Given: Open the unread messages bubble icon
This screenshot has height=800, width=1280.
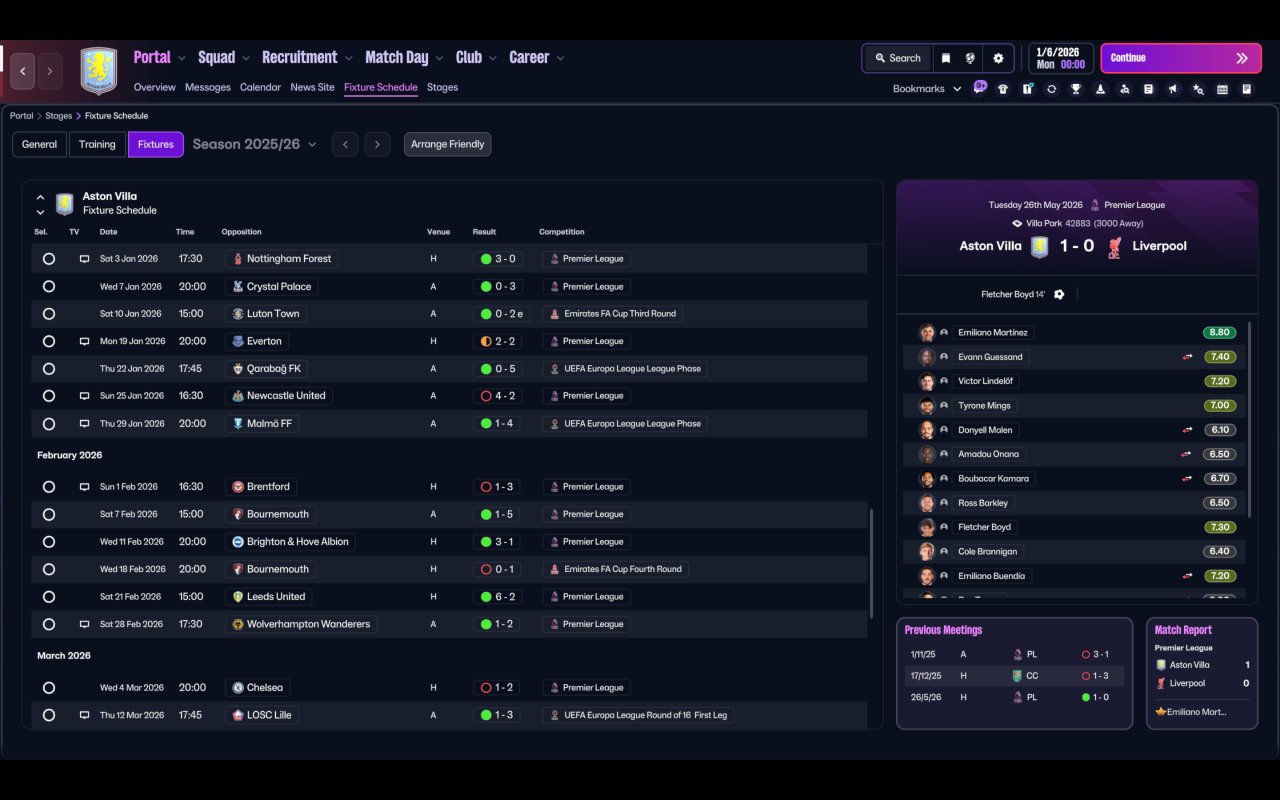Looking at the screenshot, I should [x=980, y=87].
